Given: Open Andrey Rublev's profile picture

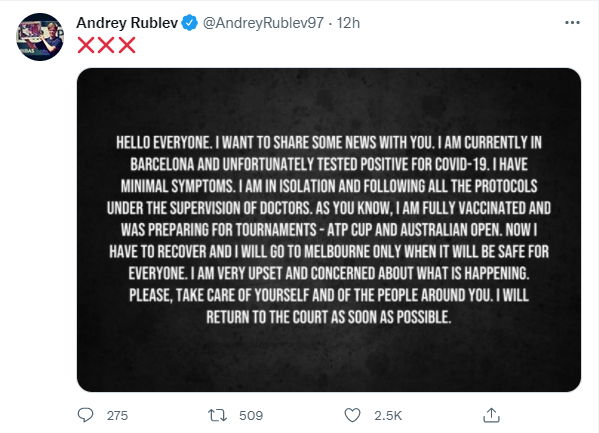Looking at the screenshot, I should click(40, 37).
